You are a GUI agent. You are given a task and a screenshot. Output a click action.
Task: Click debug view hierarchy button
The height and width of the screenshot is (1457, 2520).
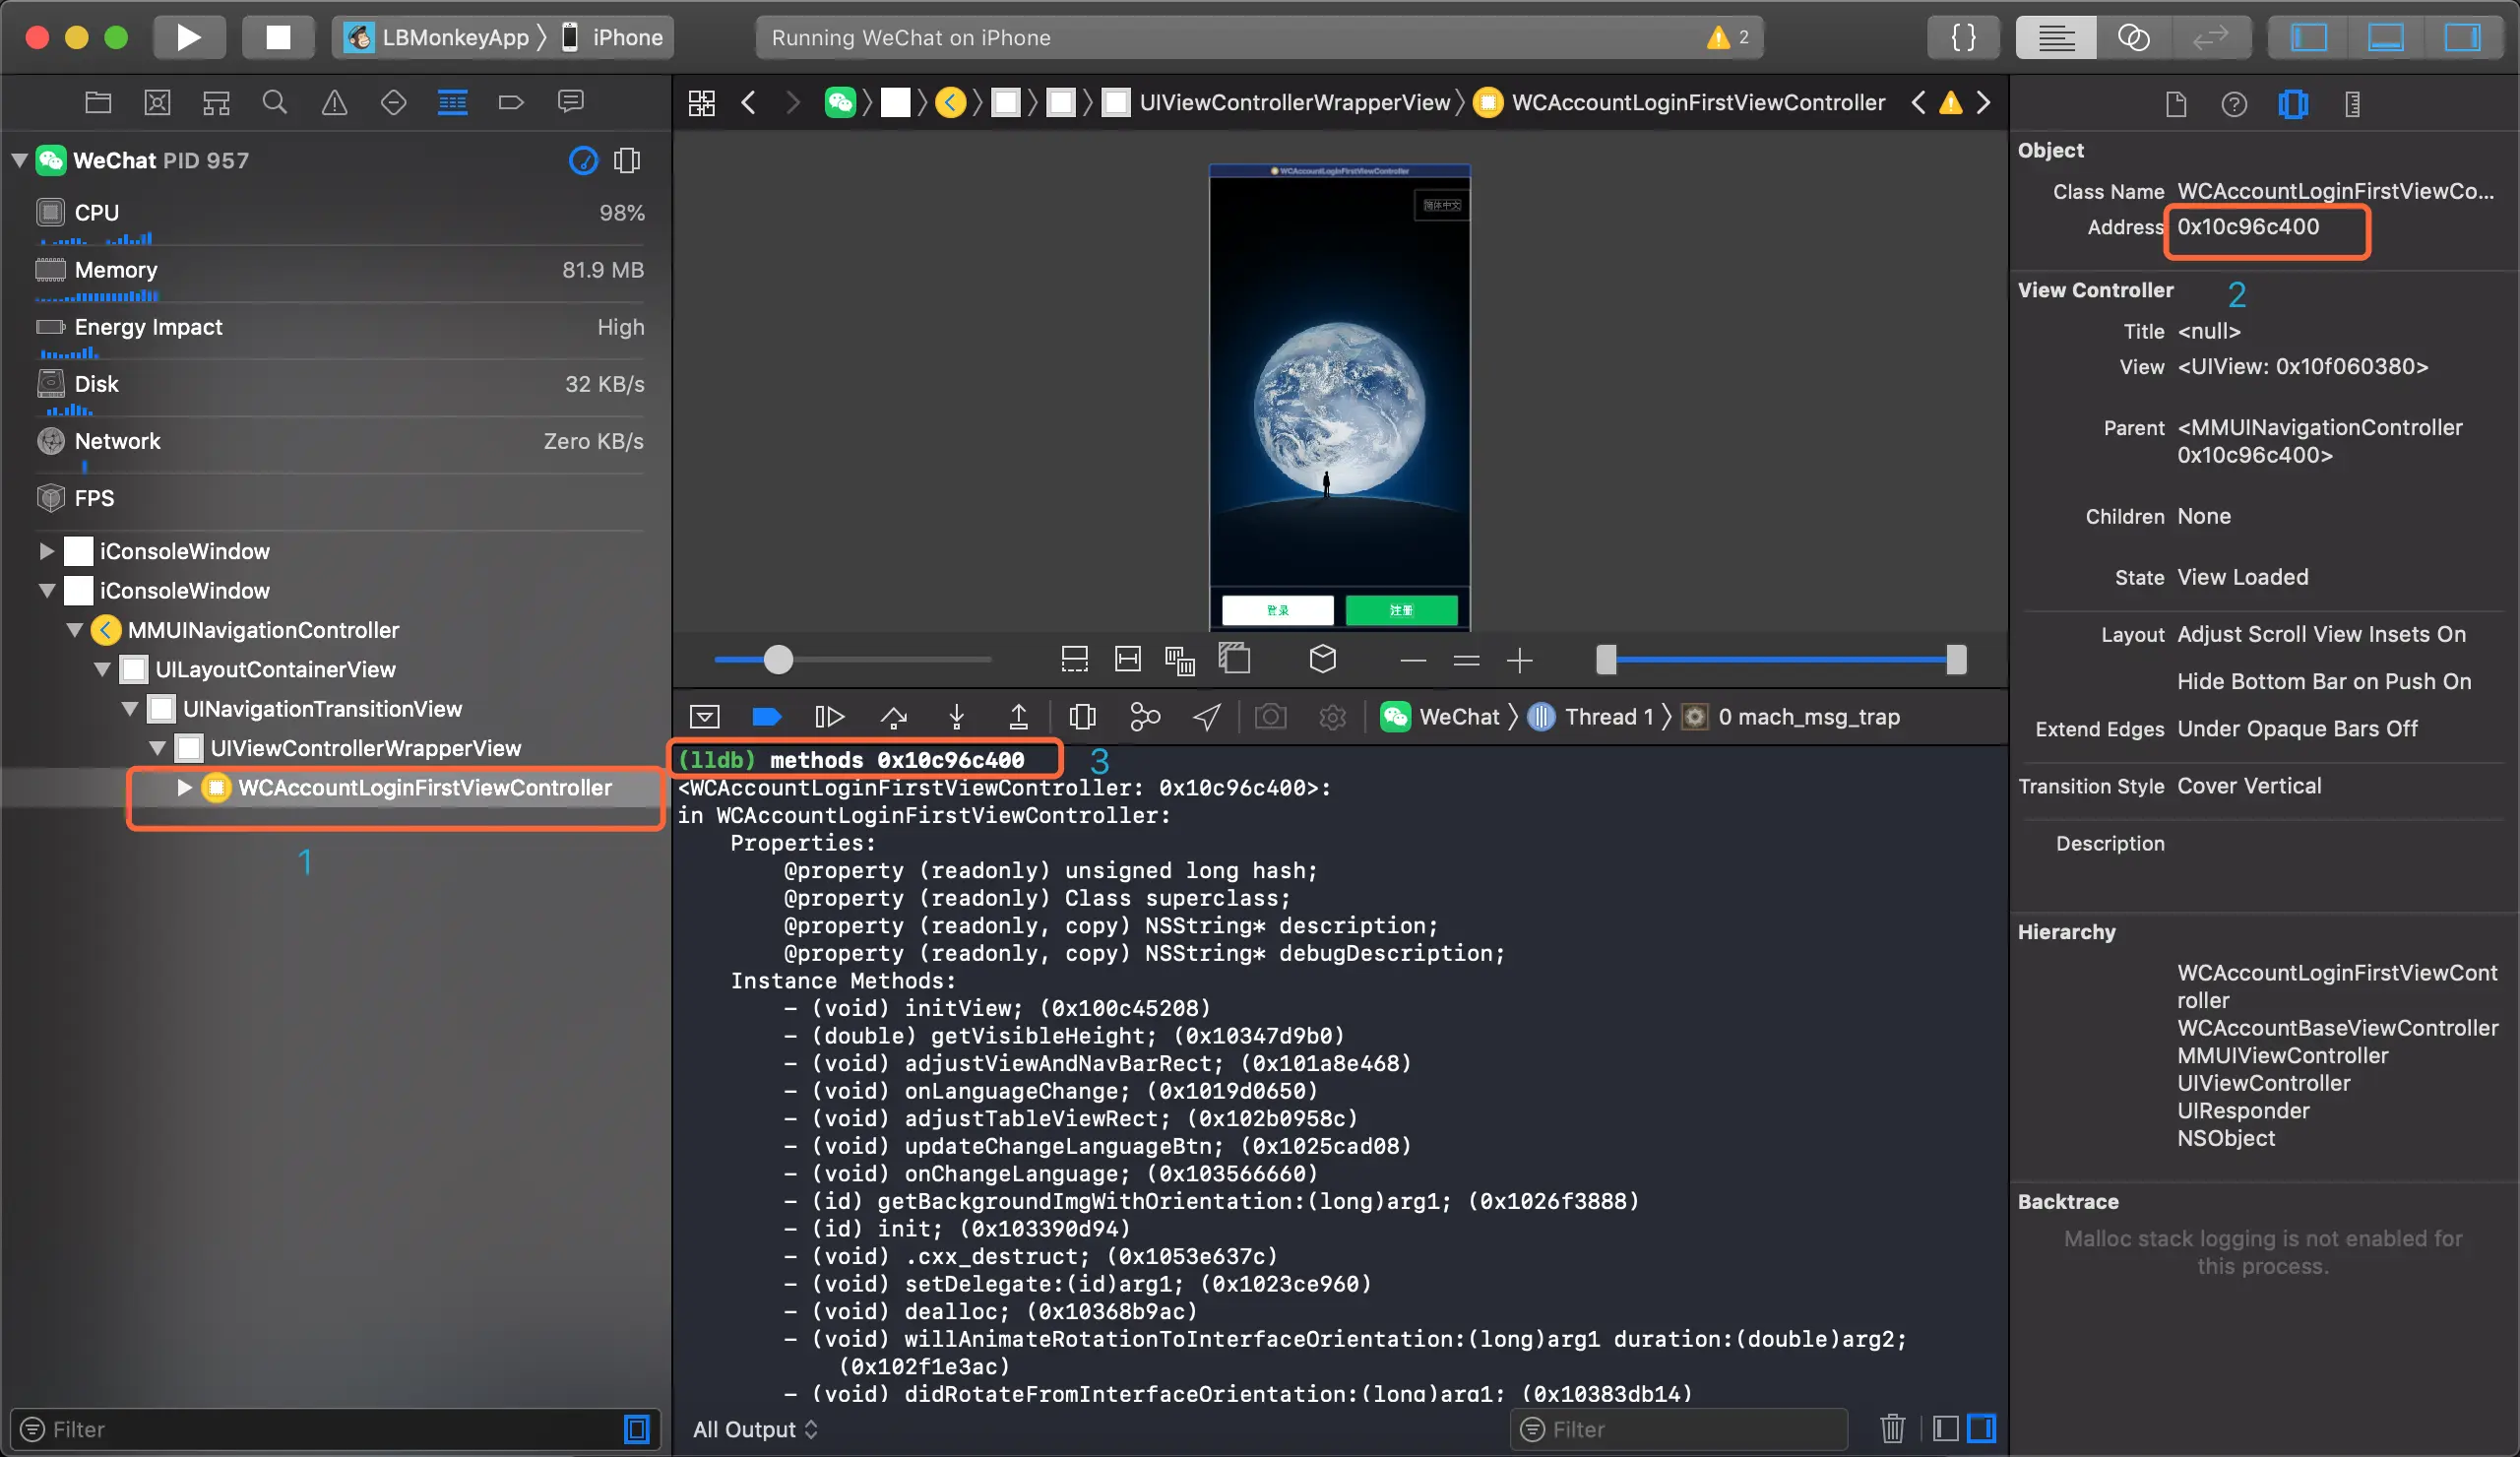tap(1082, 716)
